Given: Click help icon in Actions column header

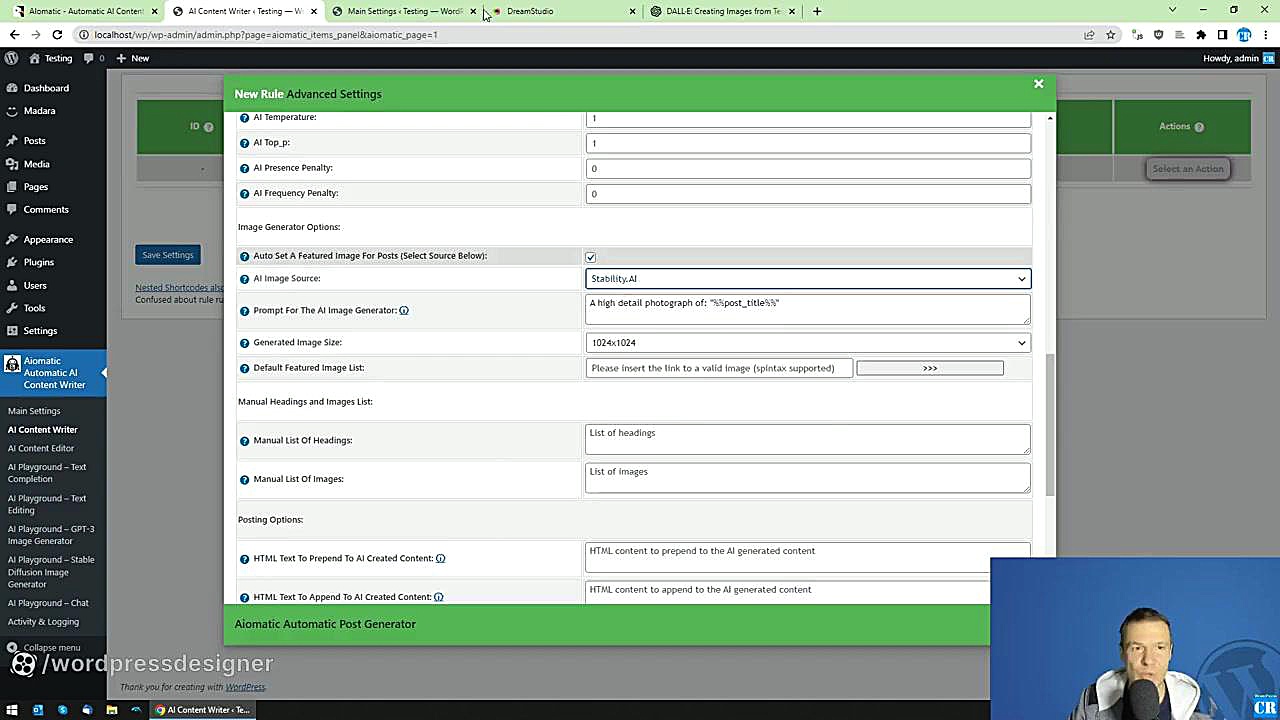Looking at the screenshot, I should pyautogui.click(x=1198, y=127).
